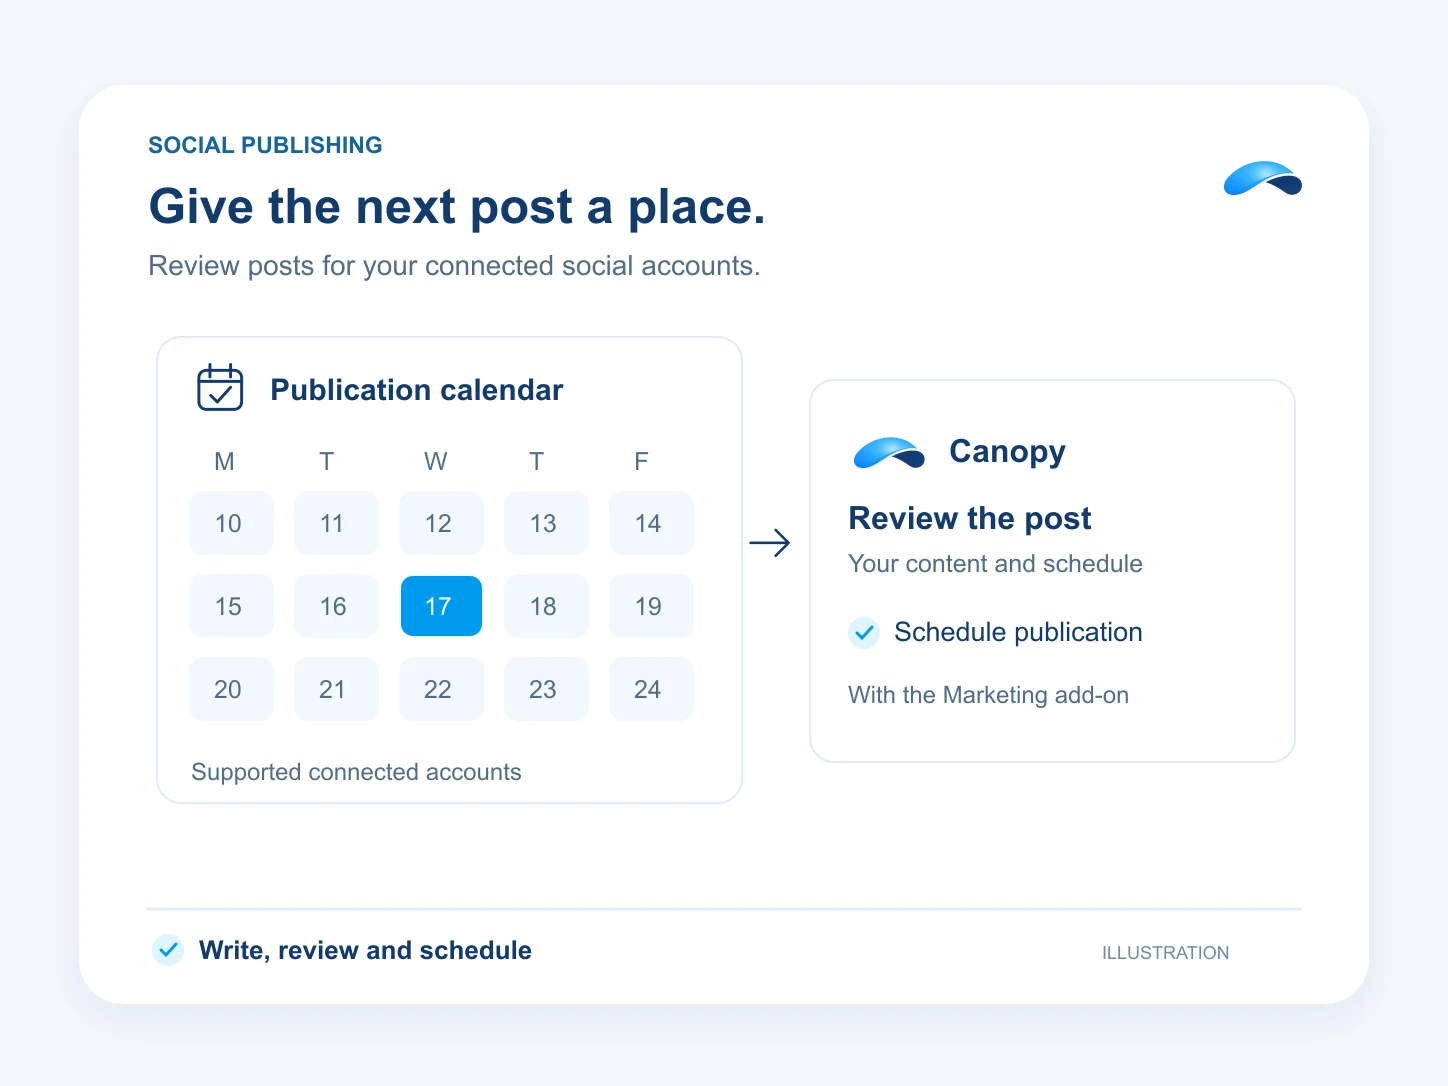Click the checkmark beside Write, review and schedule

(x=168, y=949)
